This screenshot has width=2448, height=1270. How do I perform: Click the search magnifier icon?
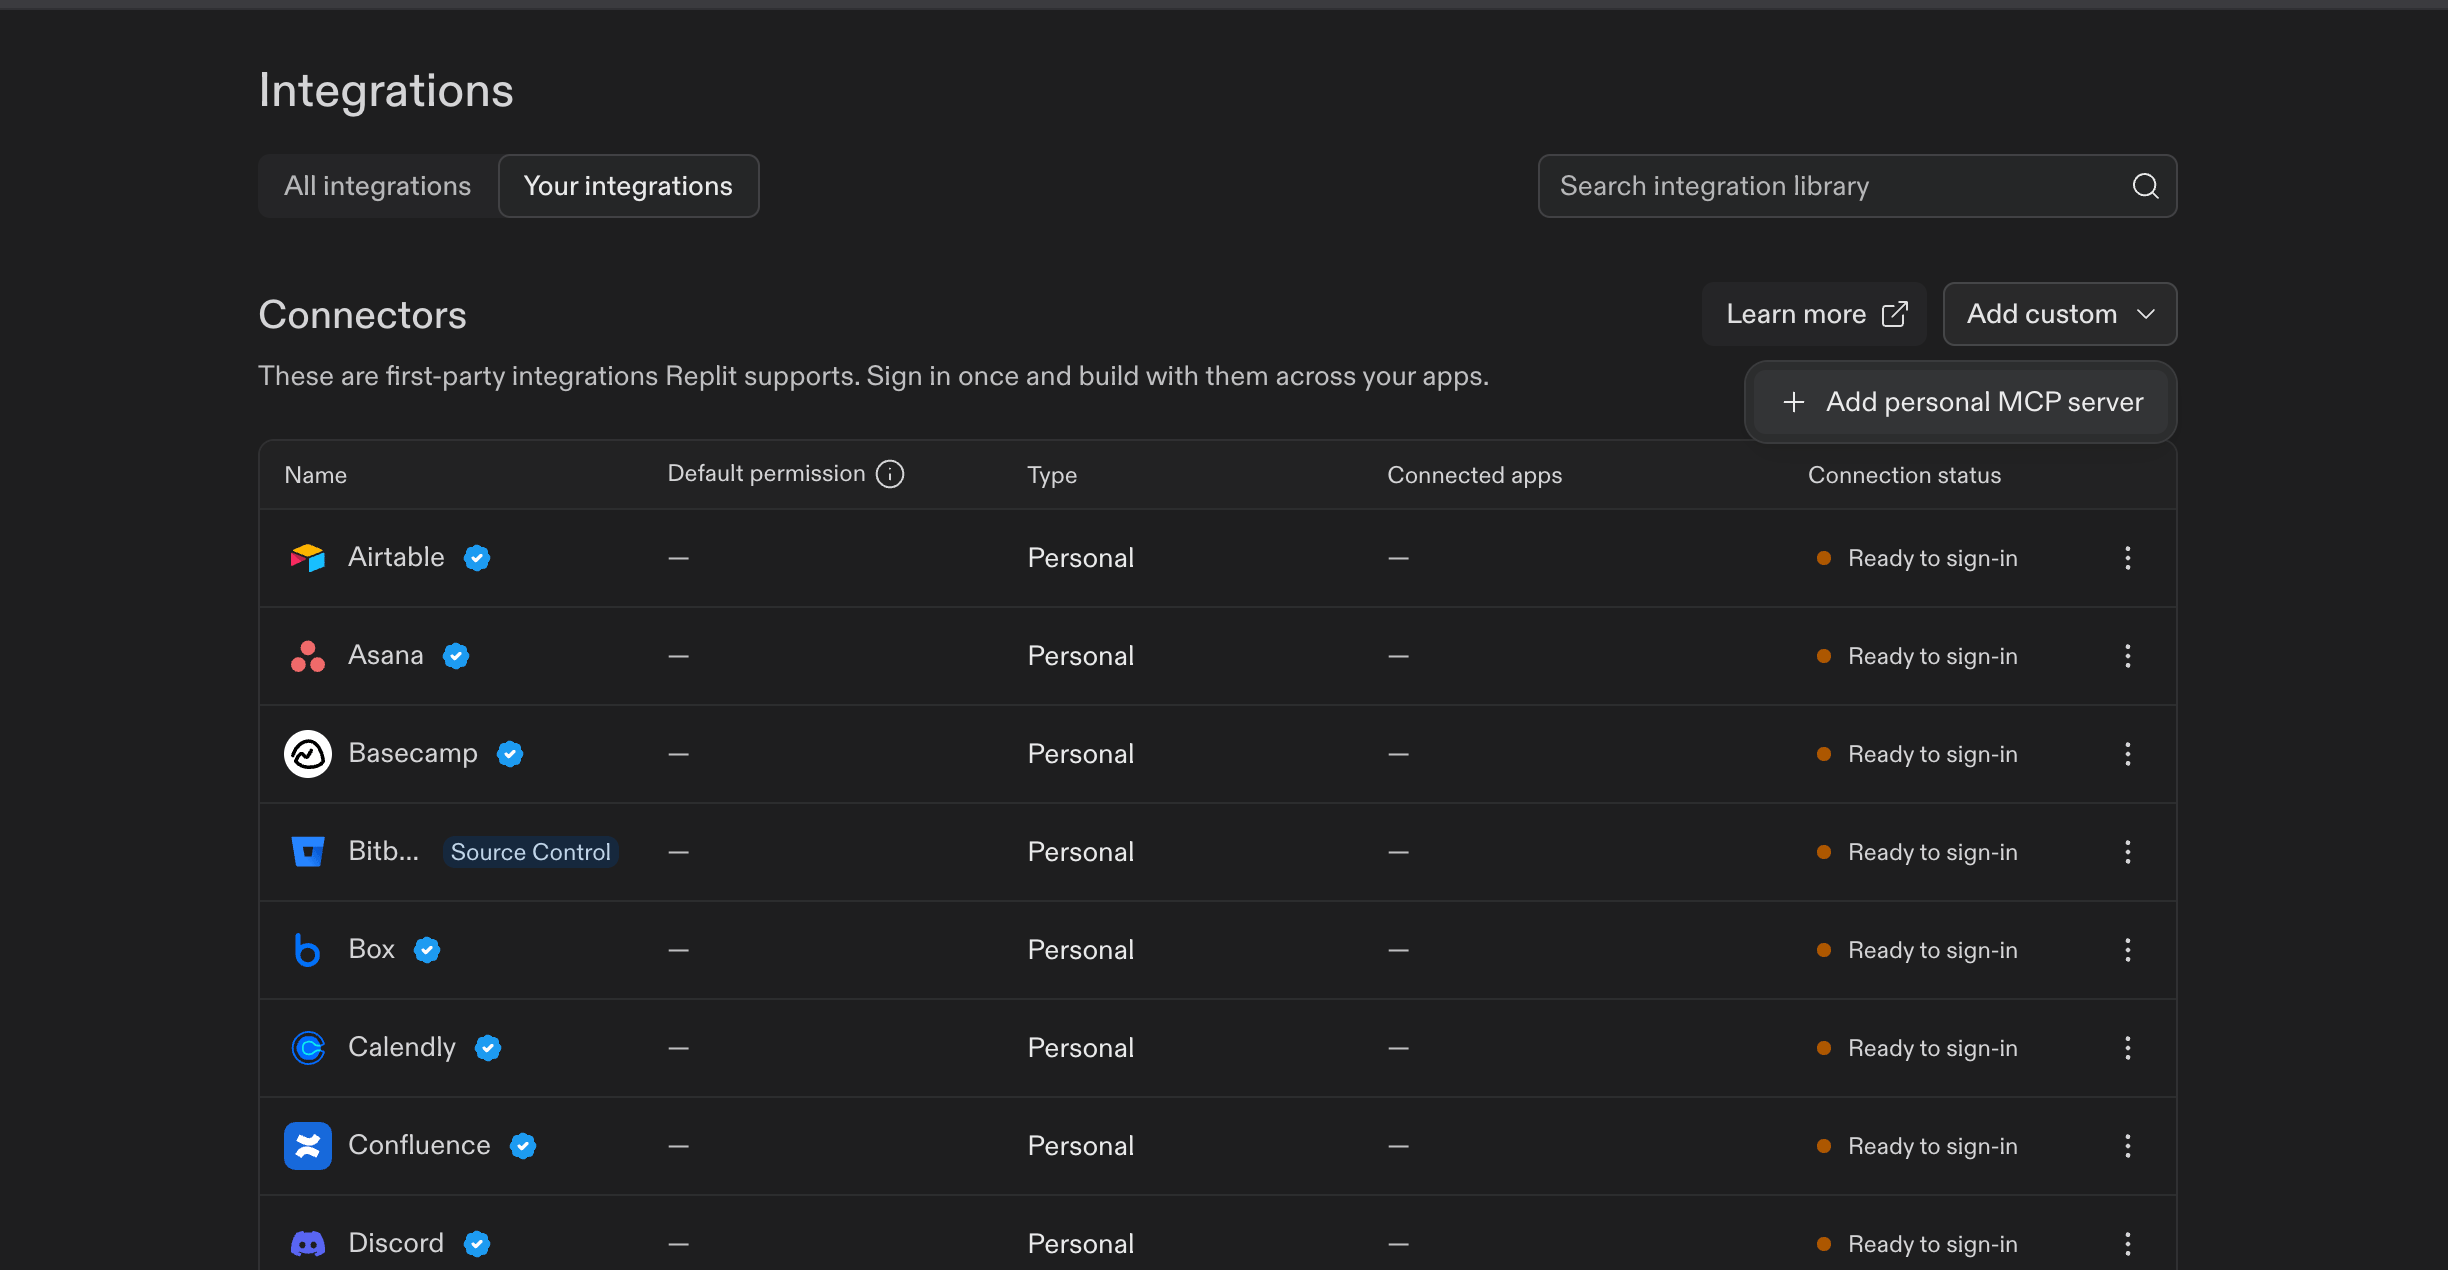[x=2145, y=186]
